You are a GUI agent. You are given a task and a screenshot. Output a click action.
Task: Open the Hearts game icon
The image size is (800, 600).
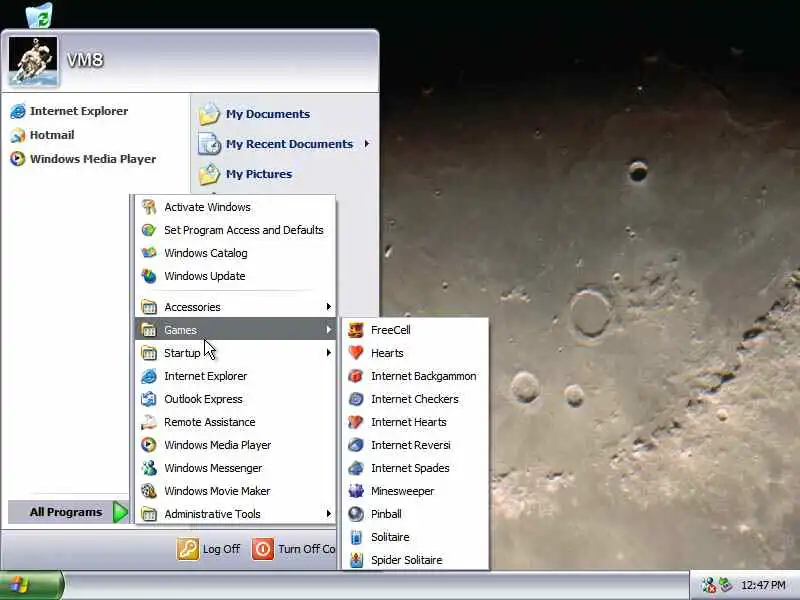point(356,353)
